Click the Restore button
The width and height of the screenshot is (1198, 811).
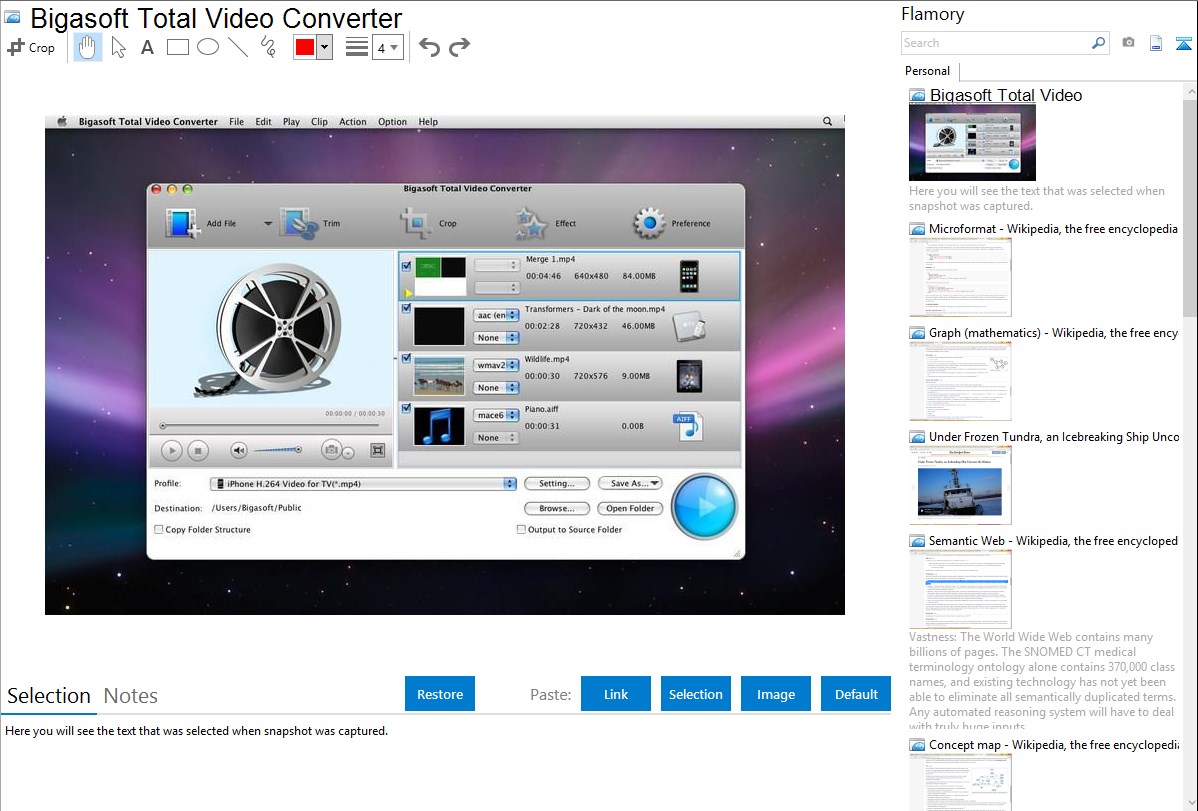coord(440,694)
